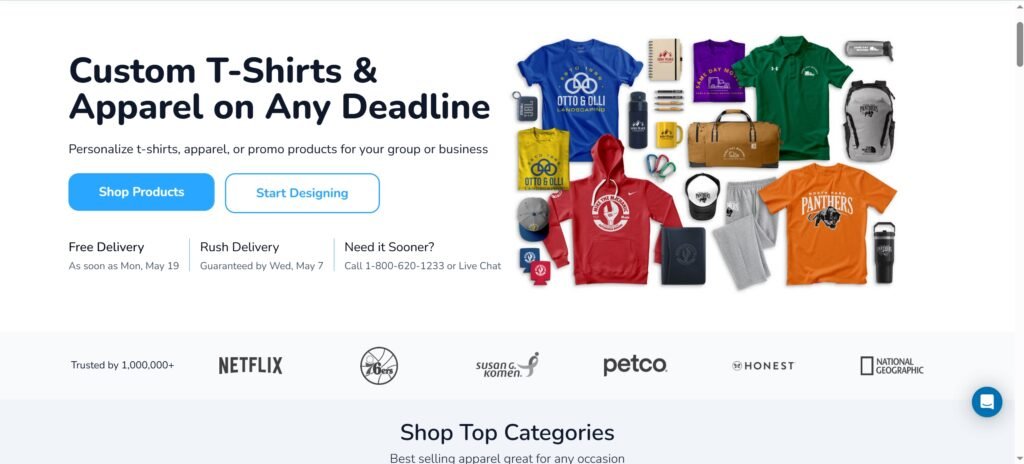Select the green Under Armour polo
The width and height of the screenshot is (1024, 464).
pos(801,97)
